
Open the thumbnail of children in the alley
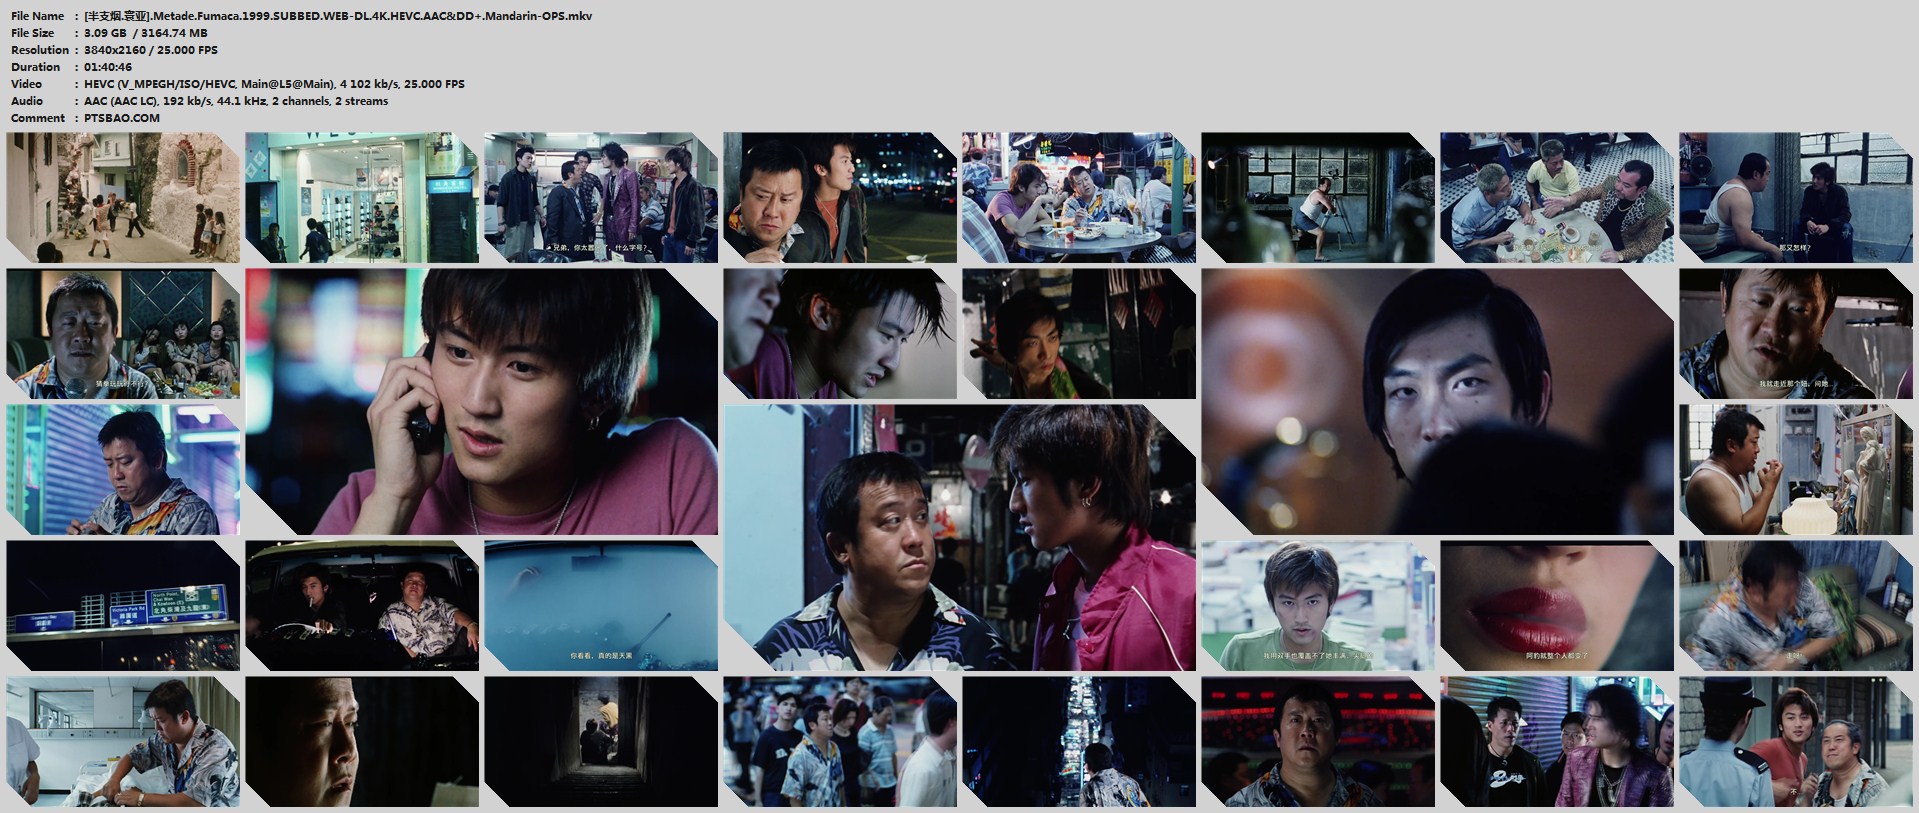coord(123,198)
